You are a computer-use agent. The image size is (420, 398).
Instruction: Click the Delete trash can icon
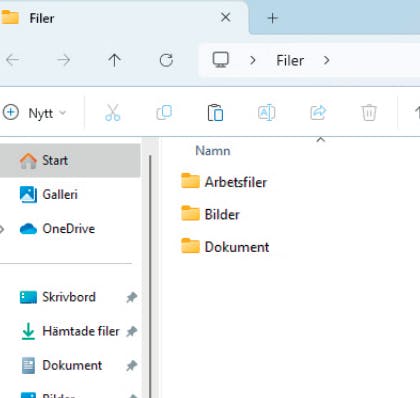click(x=369, y=113)
